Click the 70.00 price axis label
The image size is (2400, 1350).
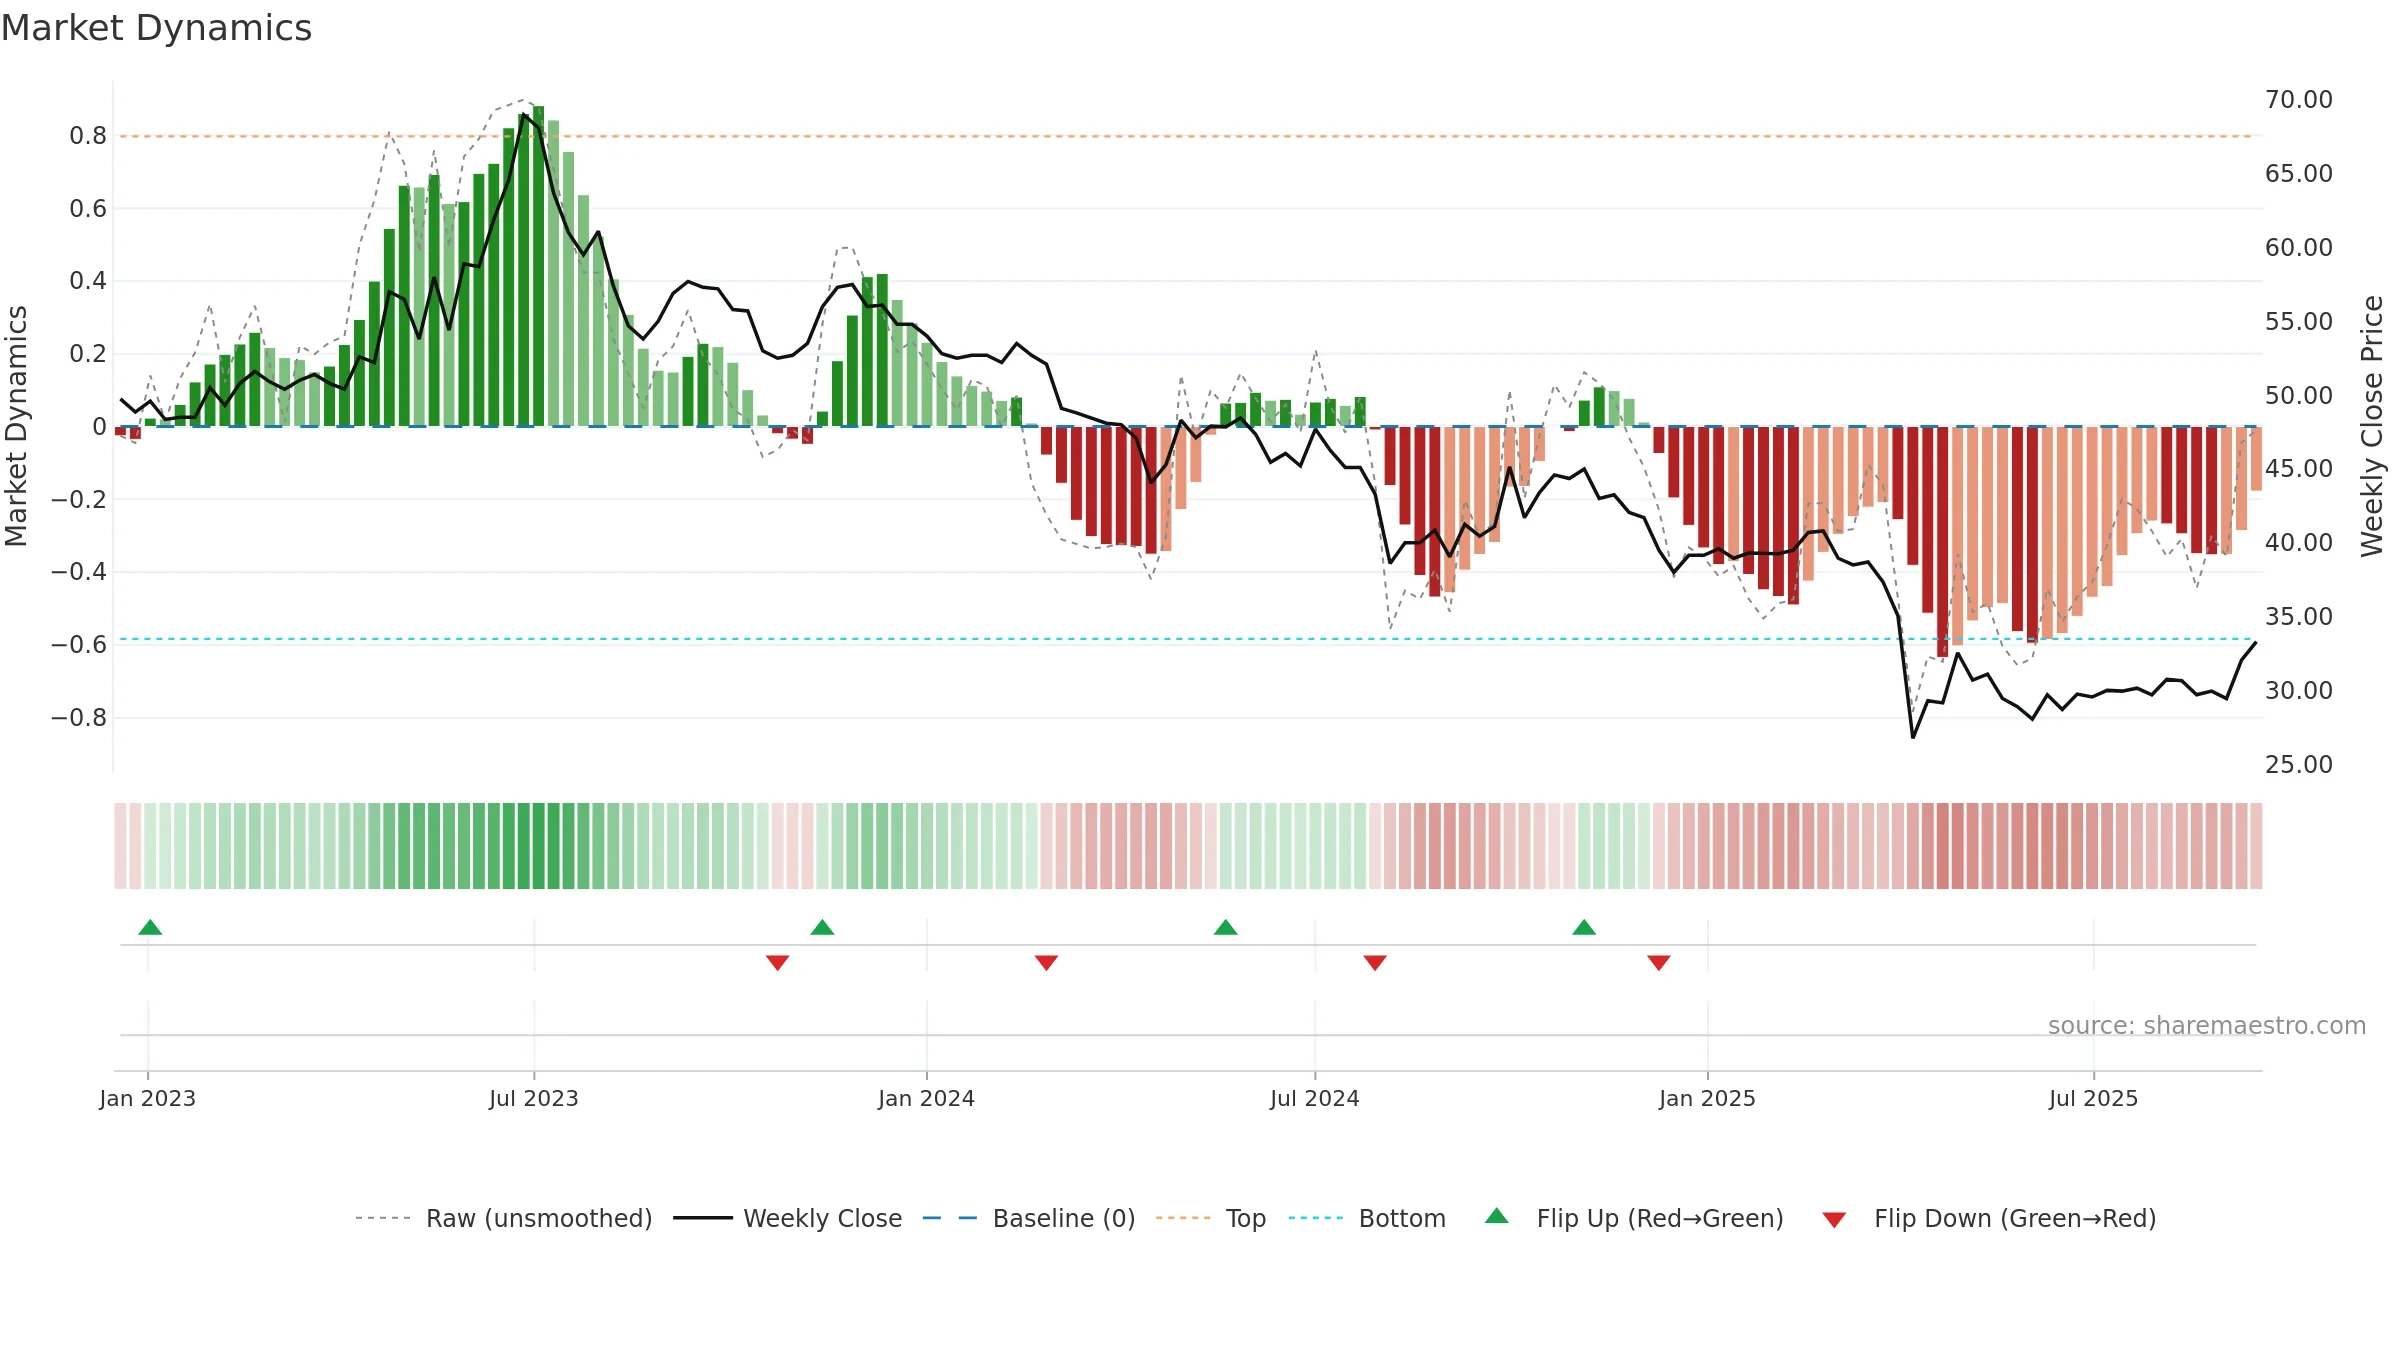(2299, 100)
